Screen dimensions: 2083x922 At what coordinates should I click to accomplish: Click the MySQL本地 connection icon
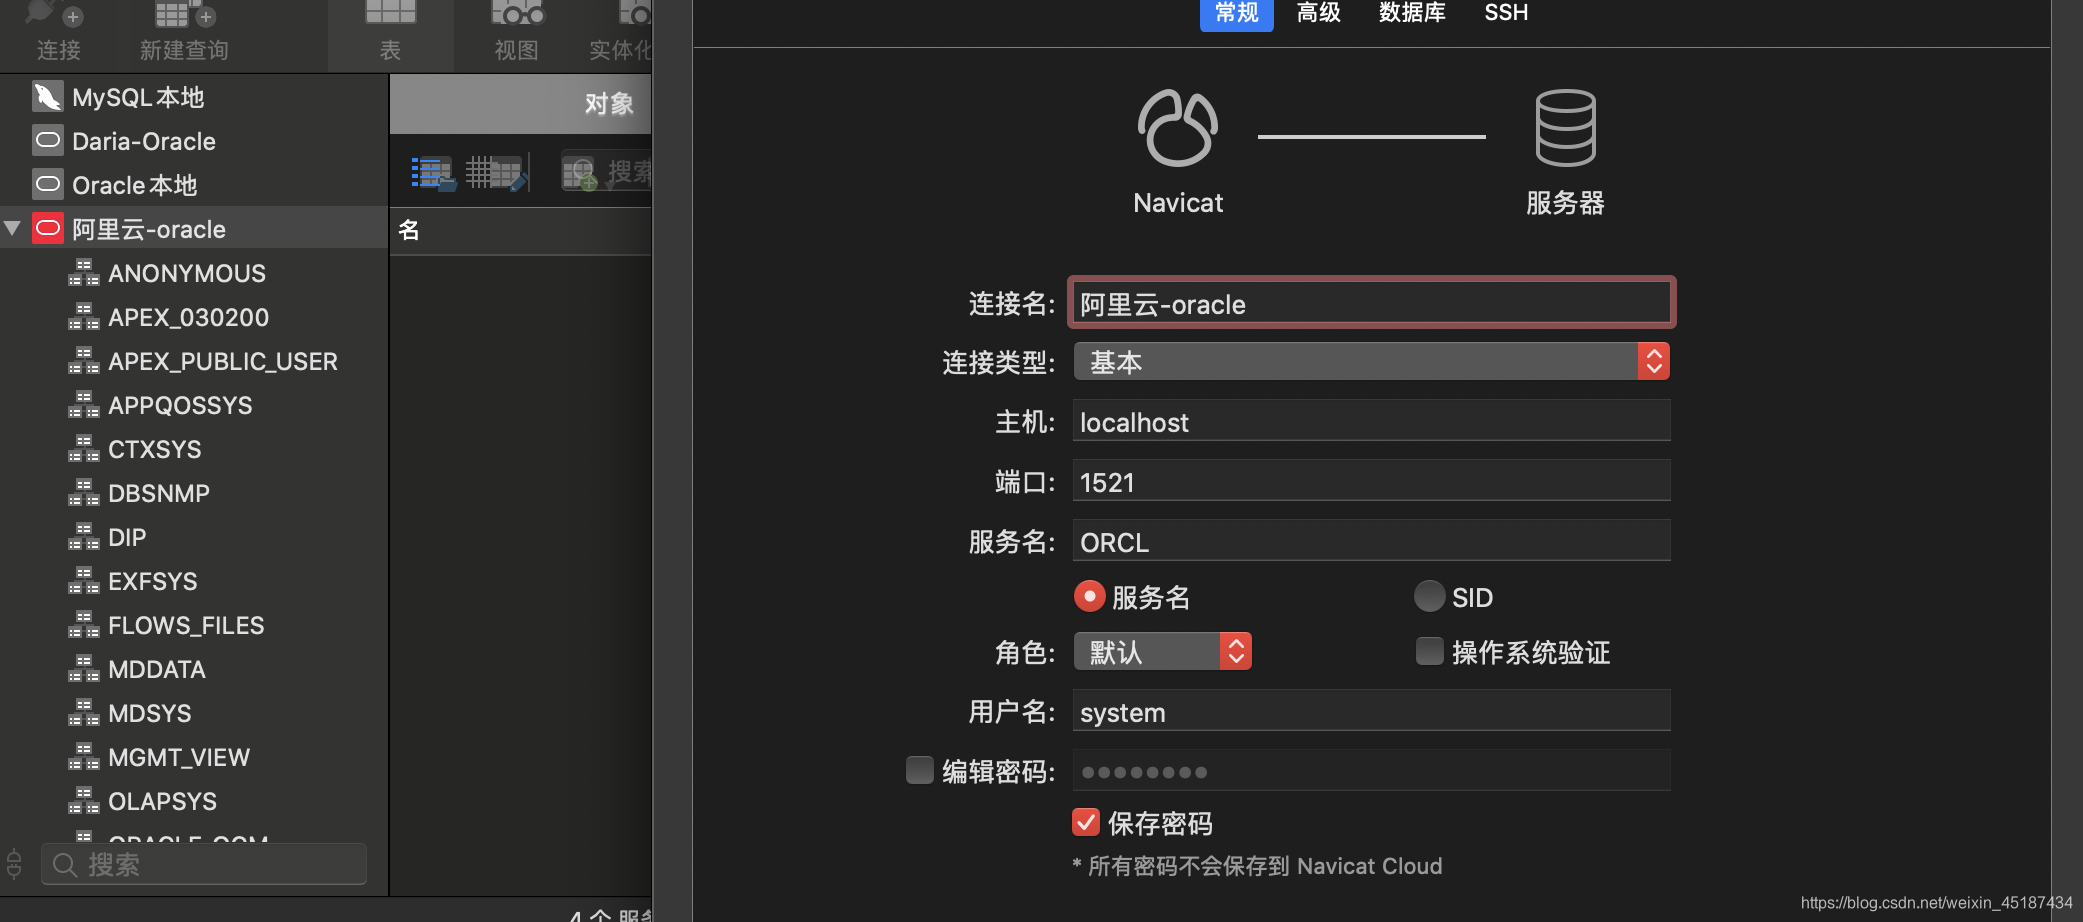[x=47, y=97]
